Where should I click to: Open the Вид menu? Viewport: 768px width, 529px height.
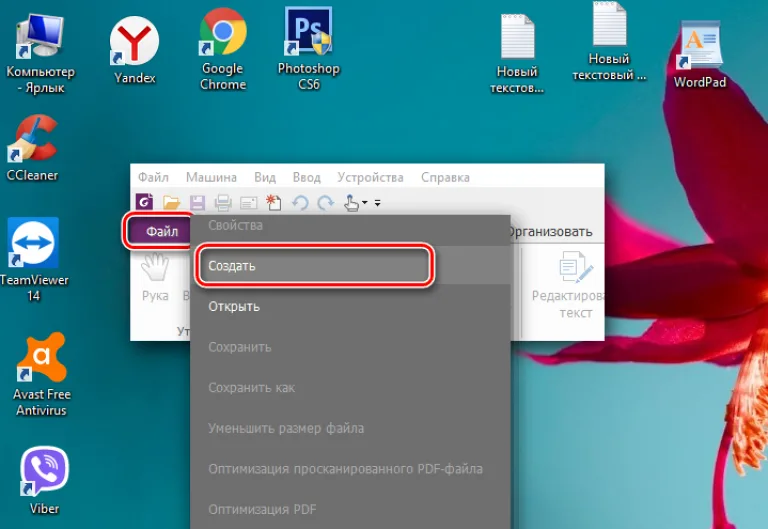click(x=265, y=177)
